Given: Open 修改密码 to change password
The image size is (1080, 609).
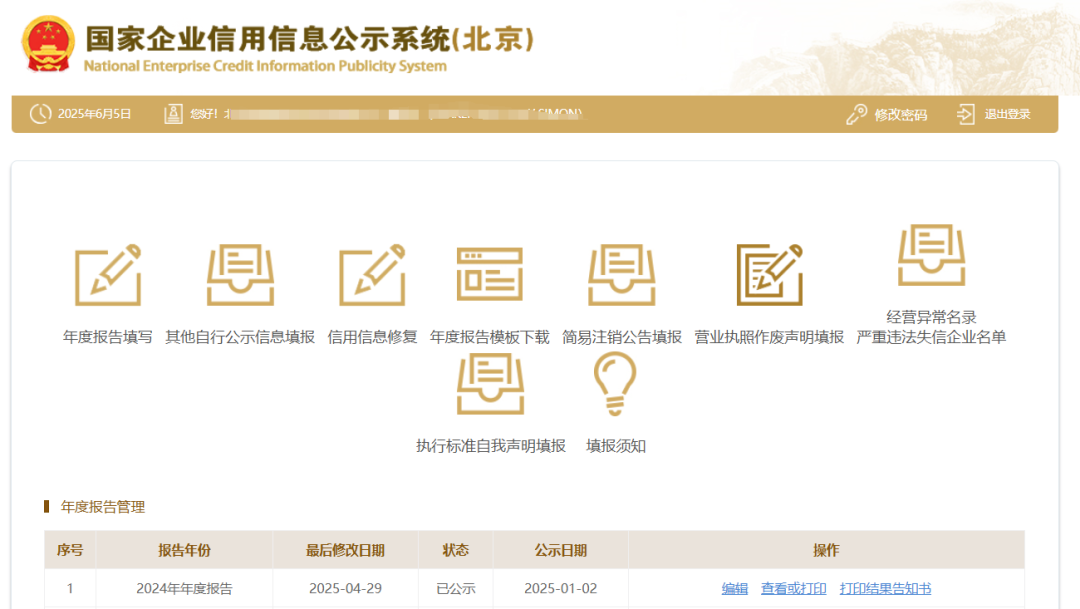Looking at the screenshot, I should (x=900, y=114).
